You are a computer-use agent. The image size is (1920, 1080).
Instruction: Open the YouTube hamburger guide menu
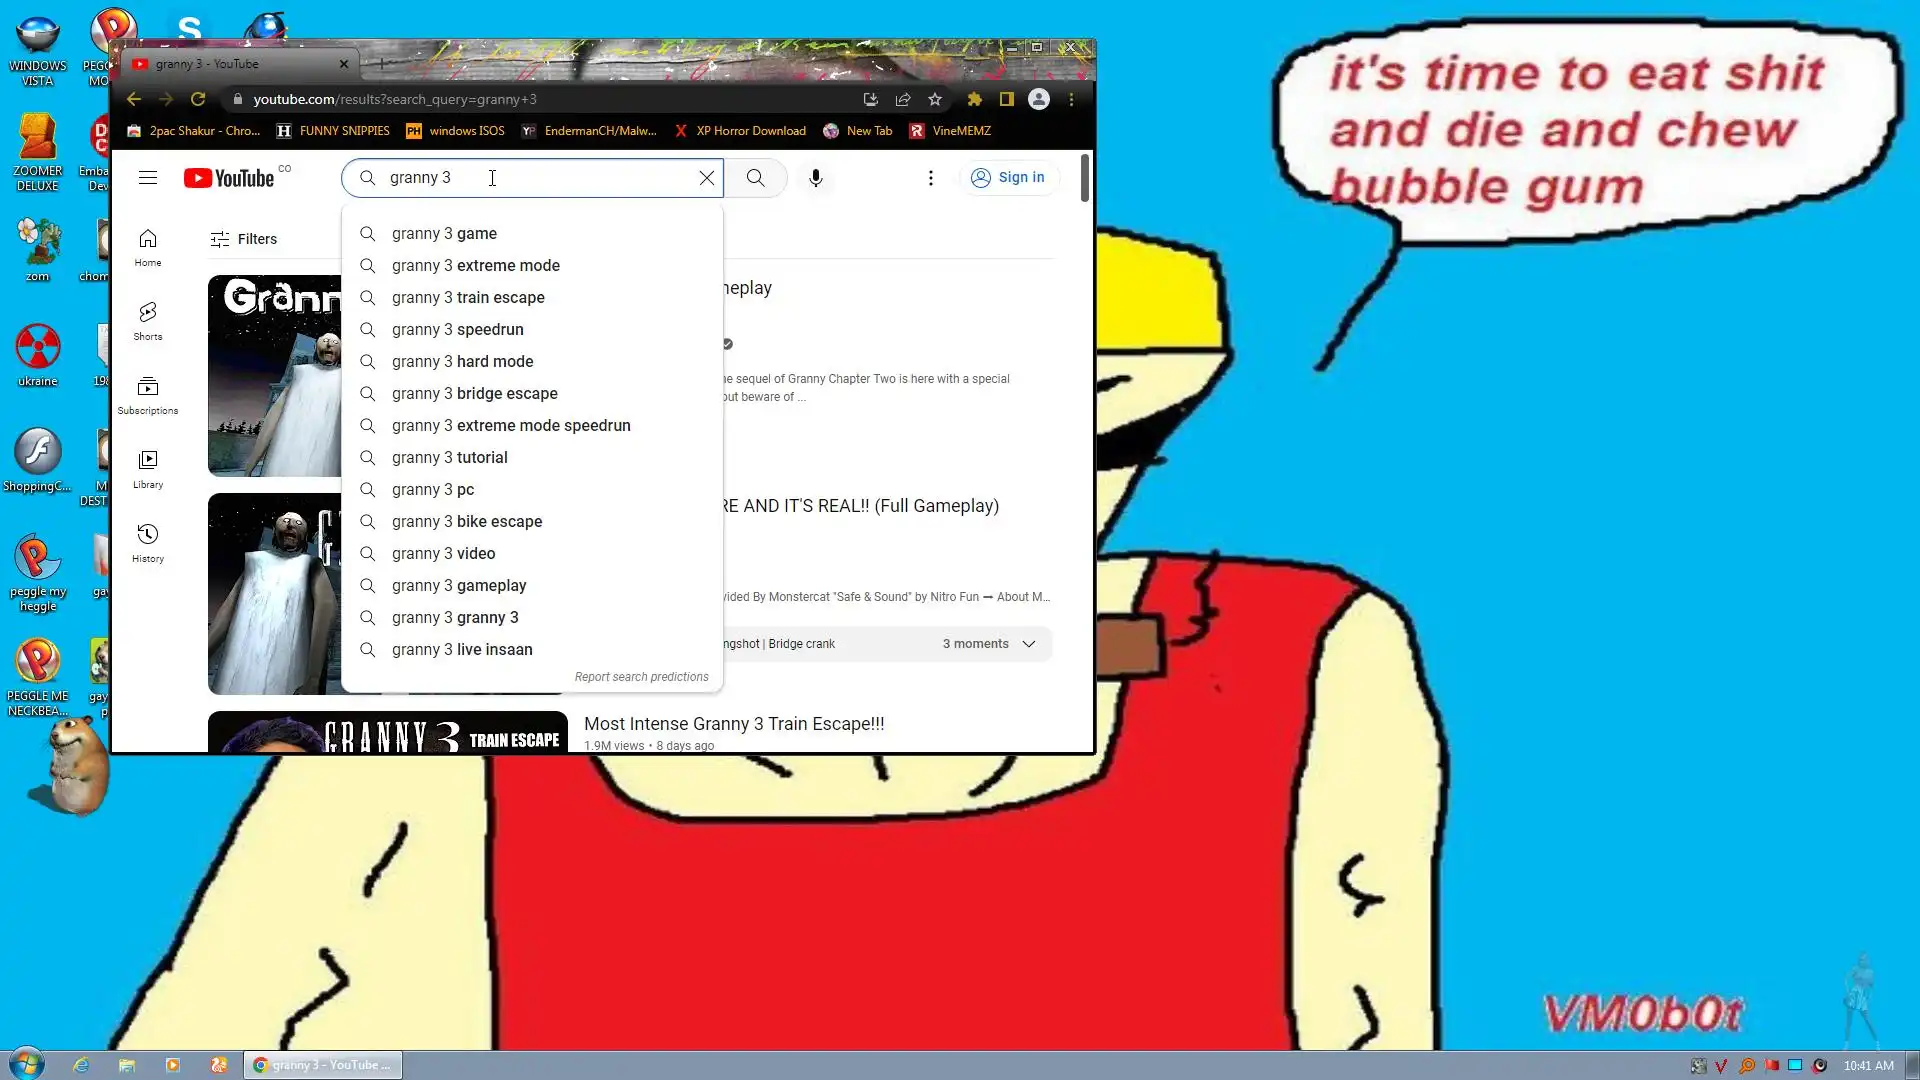148,178
